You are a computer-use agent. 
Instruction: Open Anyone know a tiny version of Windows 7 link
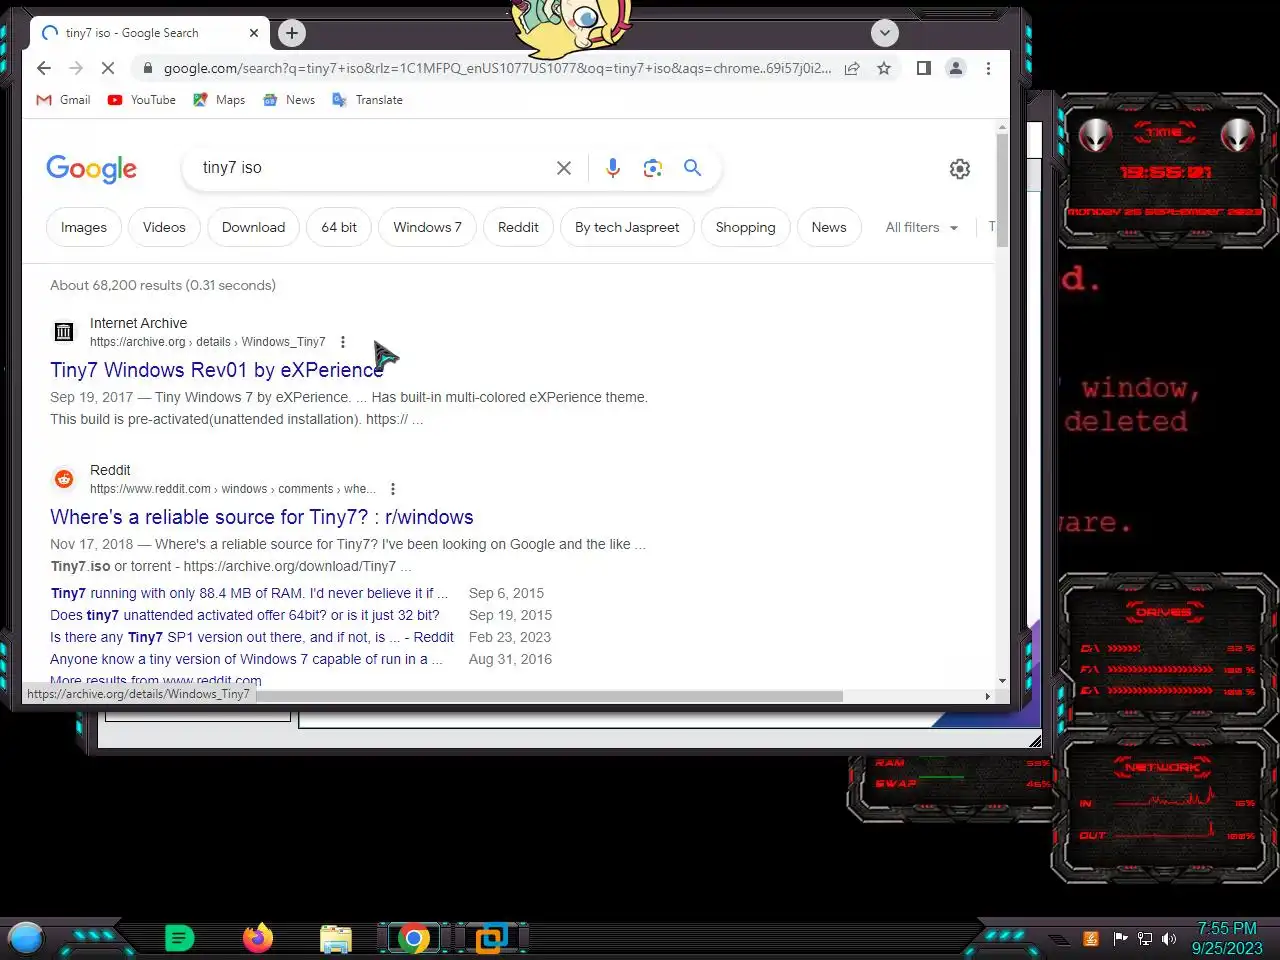click(246, 659)
